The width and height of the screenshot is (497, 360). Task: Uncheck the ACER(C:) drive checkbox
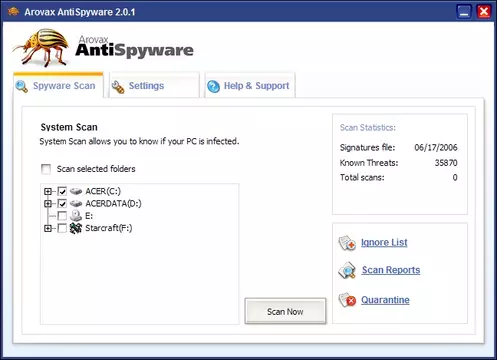pos(62,191)
